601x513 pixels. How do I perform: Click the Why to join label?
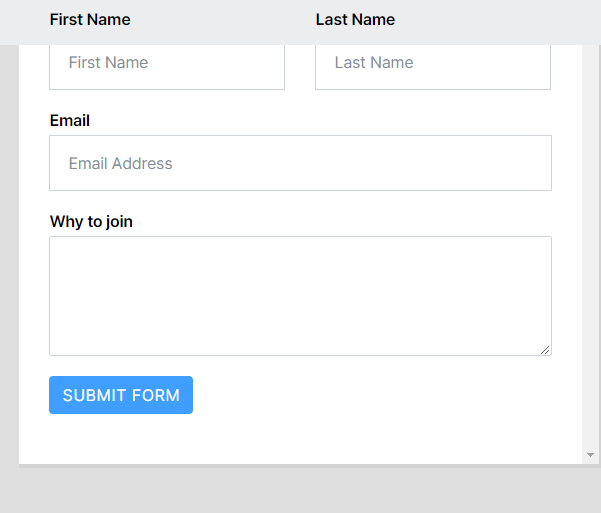(x=91, y=222)
